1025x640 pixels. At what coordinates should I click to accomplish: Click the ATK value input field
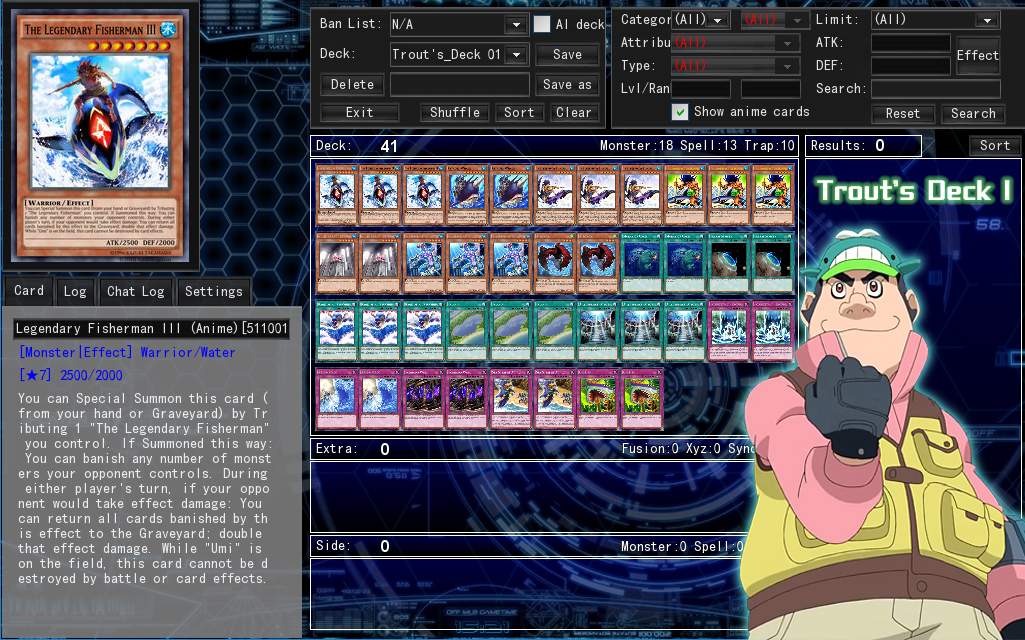(911, 43)
